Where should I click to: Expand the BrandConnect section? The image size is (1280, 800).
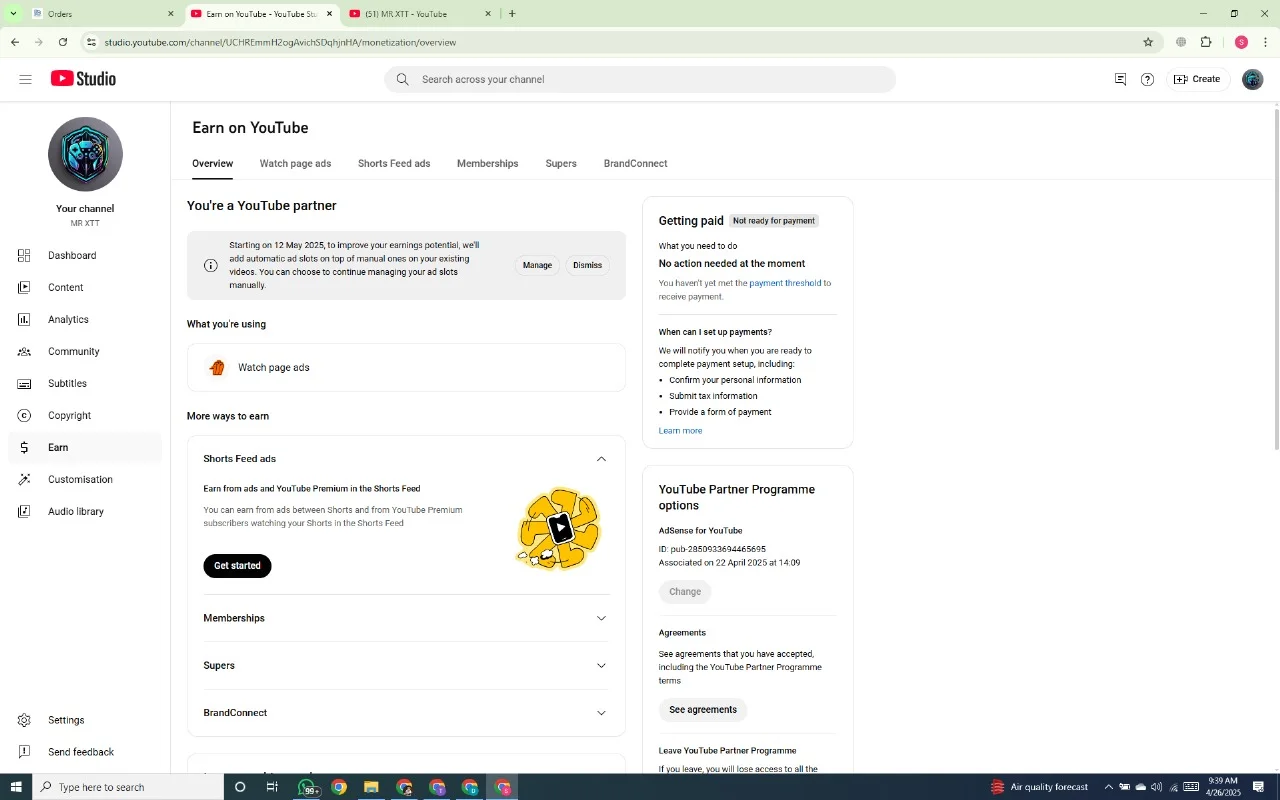pyautogui.click(x=601, y=713)
